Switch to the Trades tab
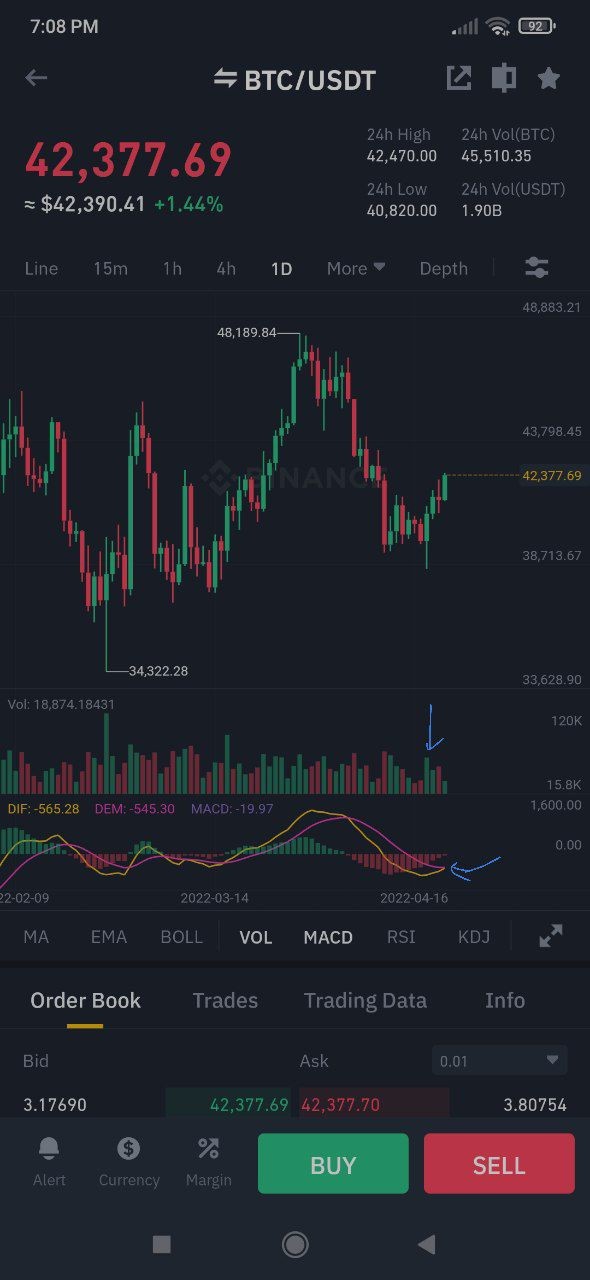 point(225,1000)
